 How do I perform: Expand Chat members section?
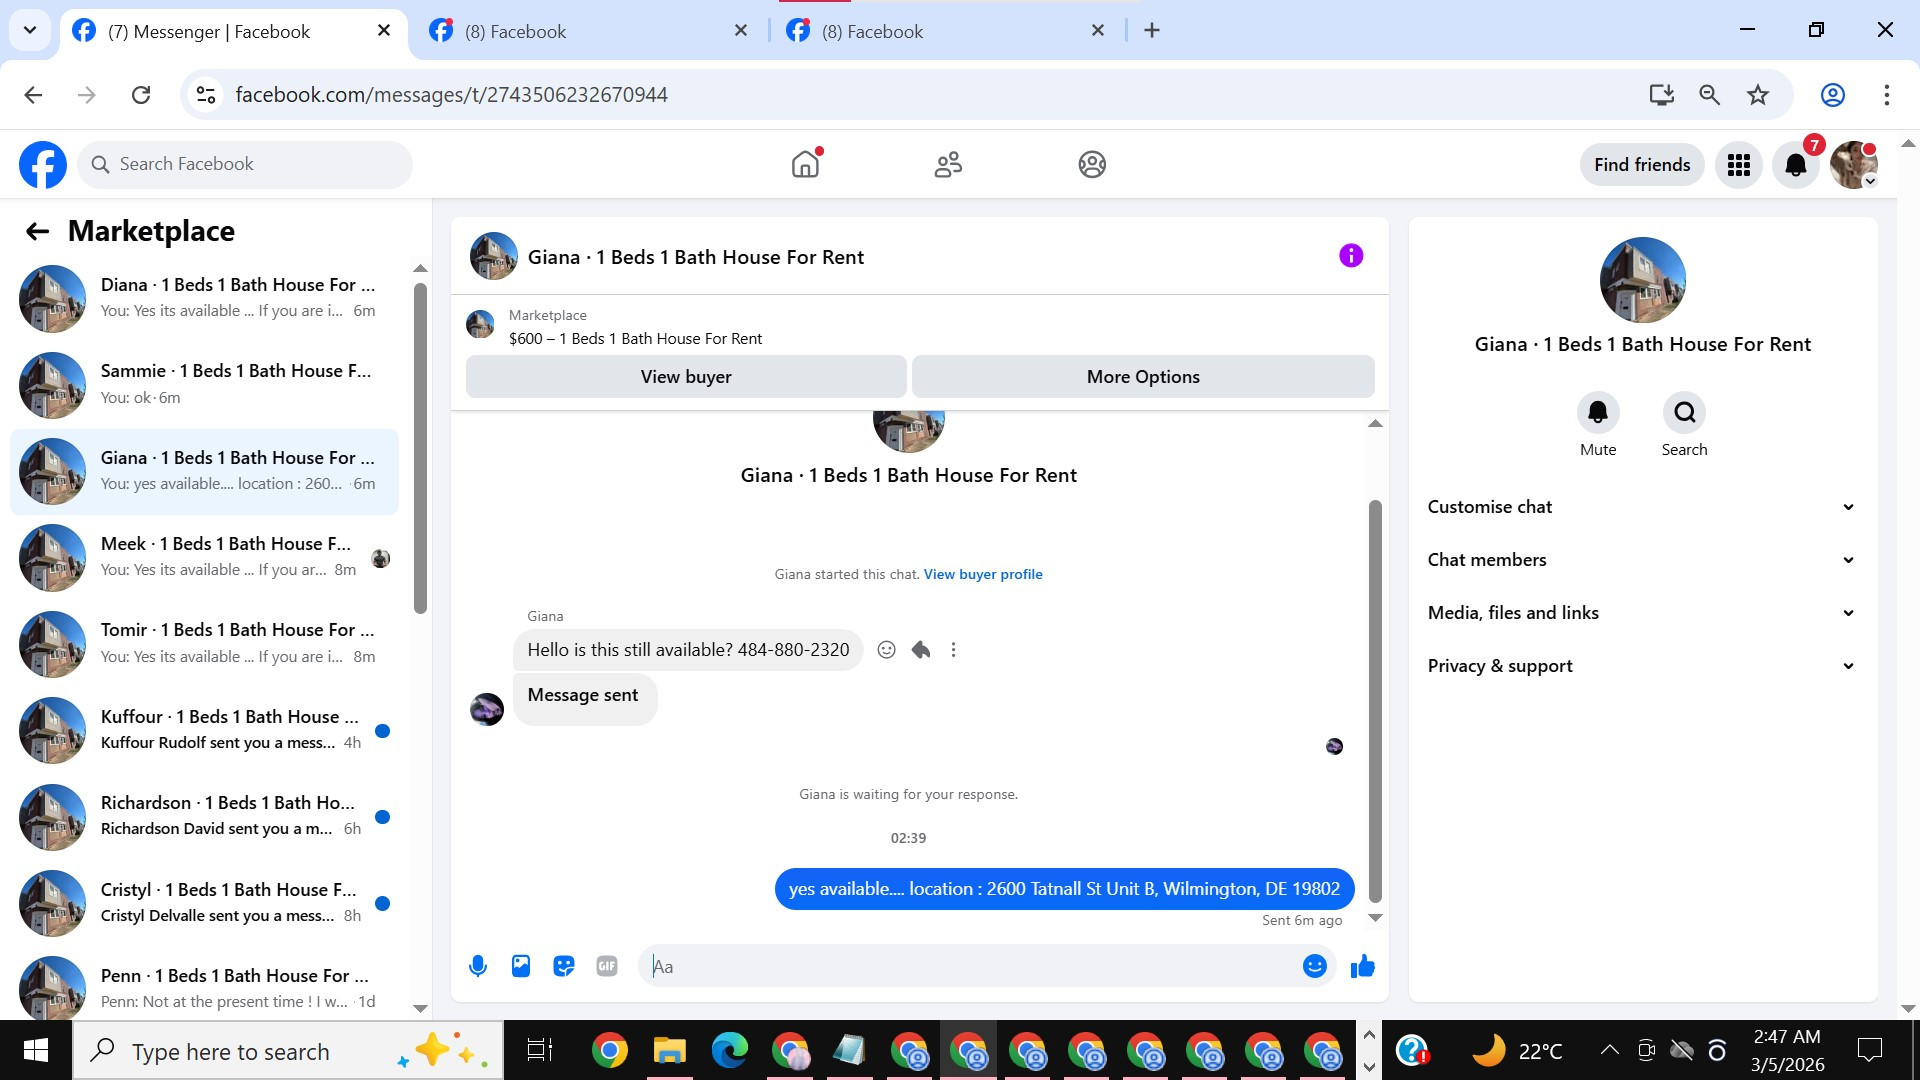1642,560
